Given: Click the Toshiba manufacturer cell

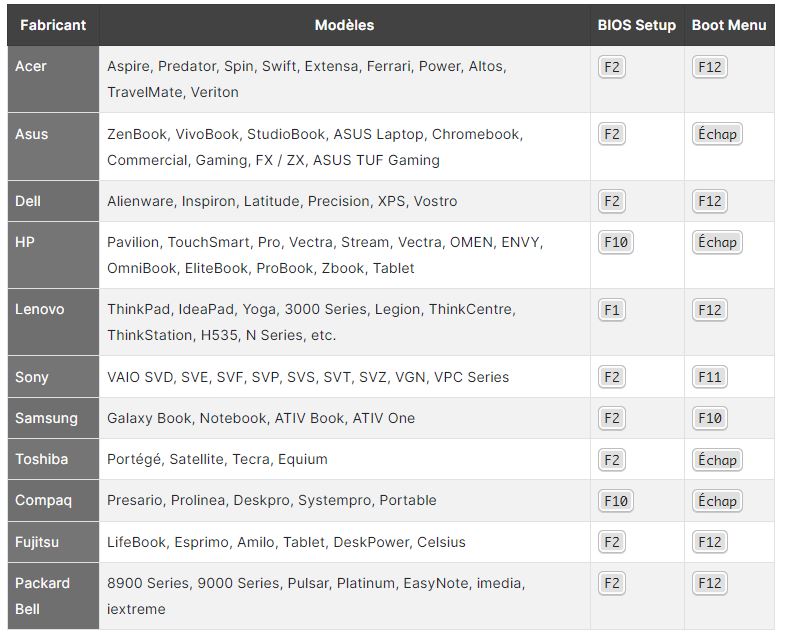Looking at the screenshot, I should [x=42, y=459].
